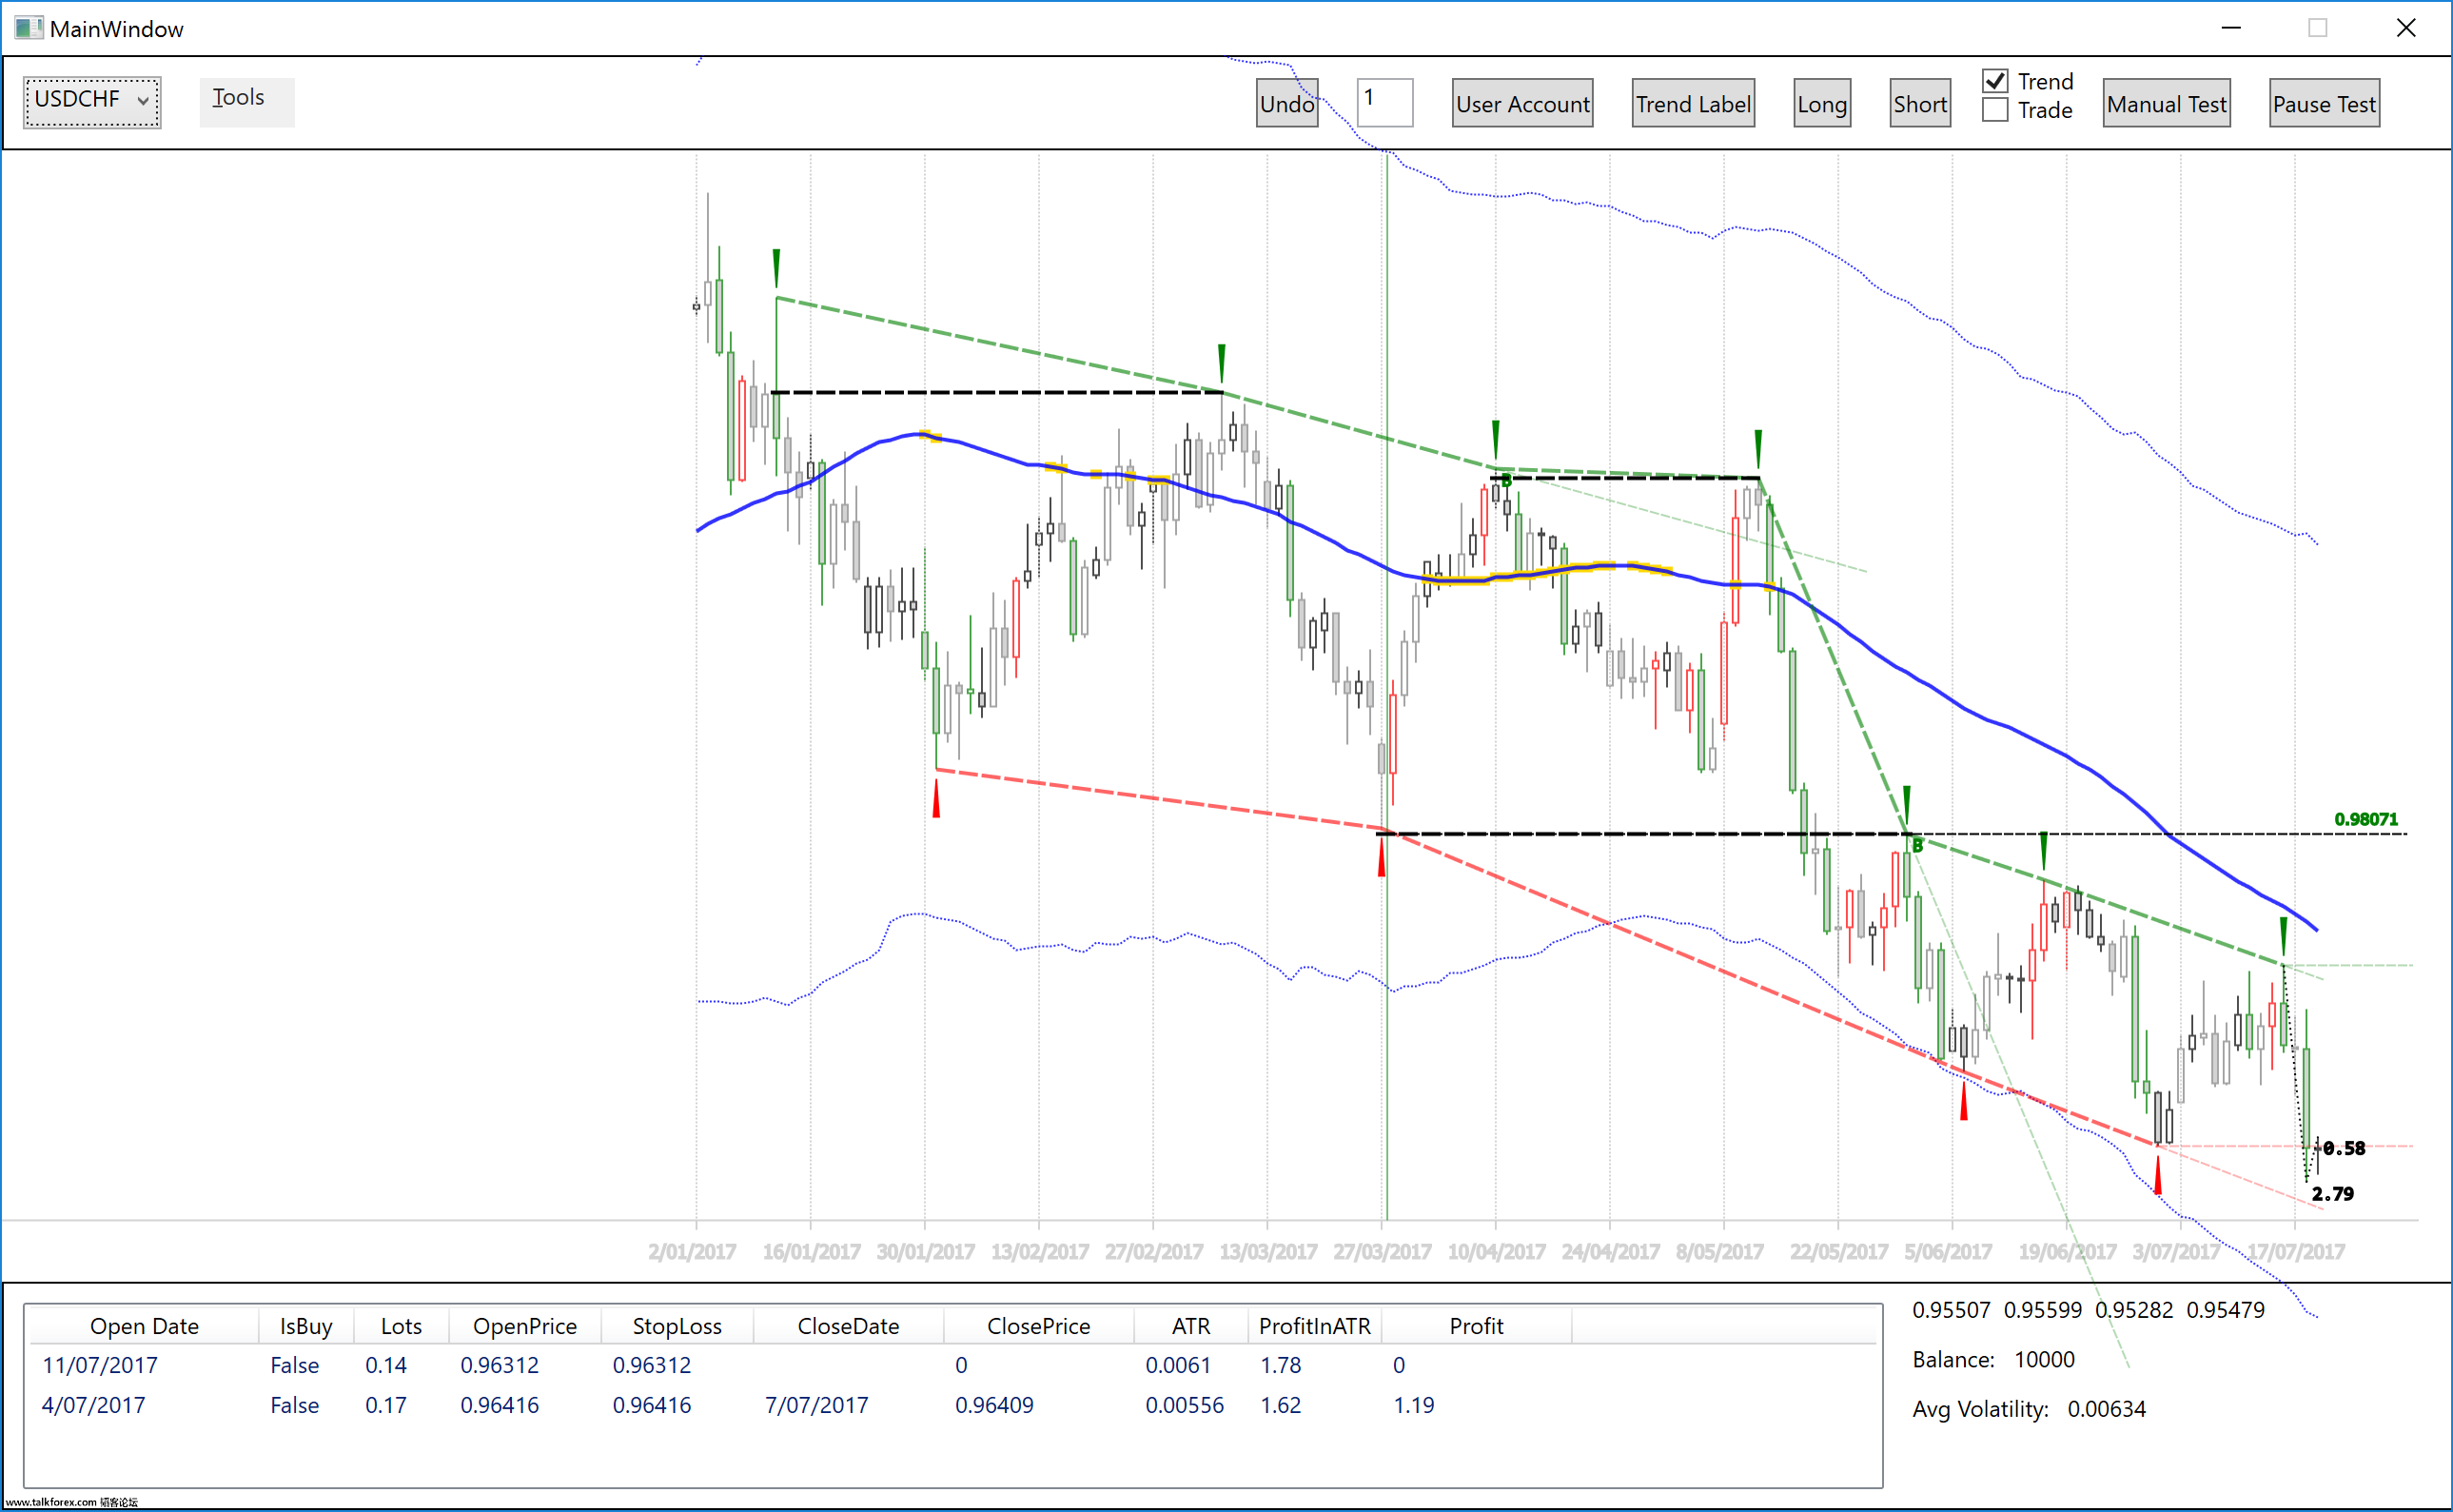
Task: Click the 17/07/2017 date axis label
Action: 2295,1252
